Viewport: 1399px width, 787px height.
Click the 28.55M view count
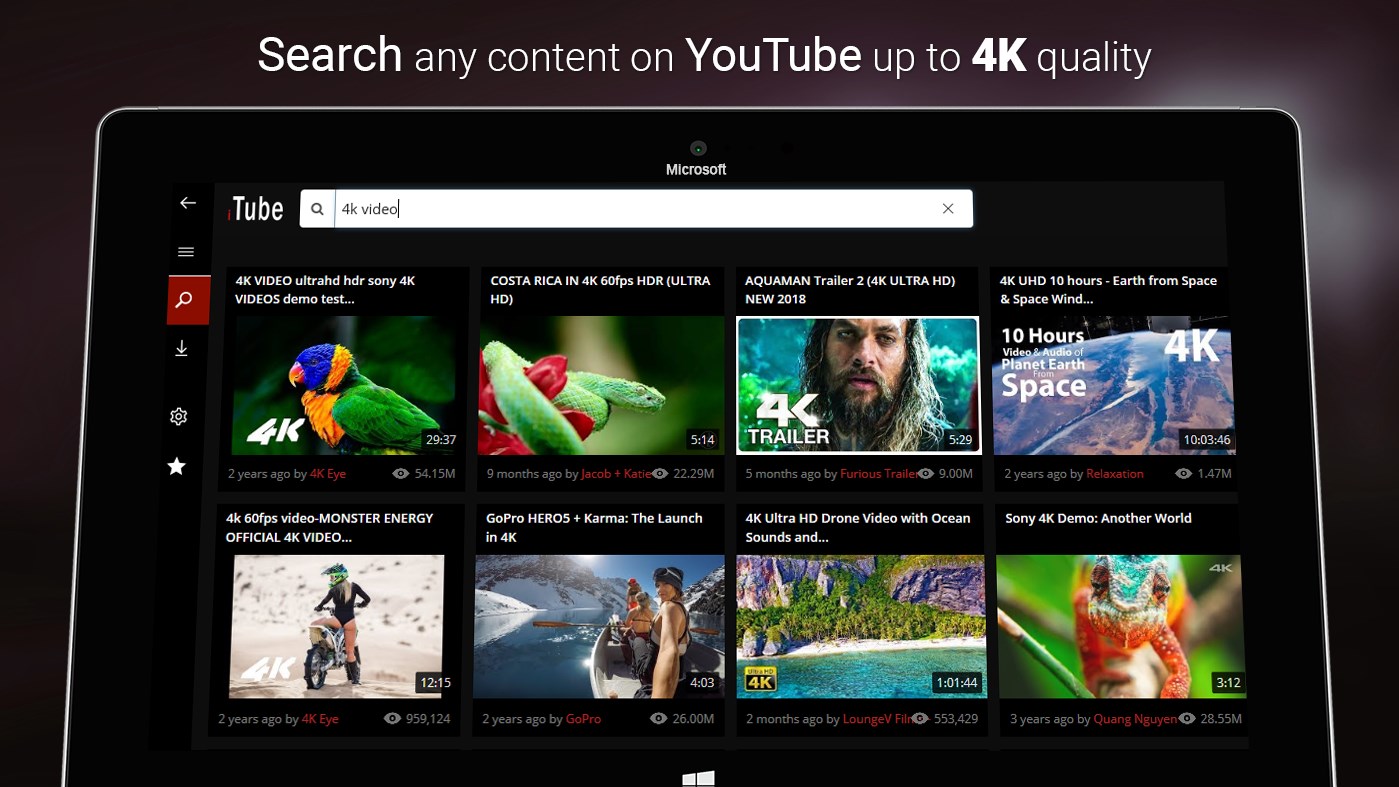pos(1221,719)
